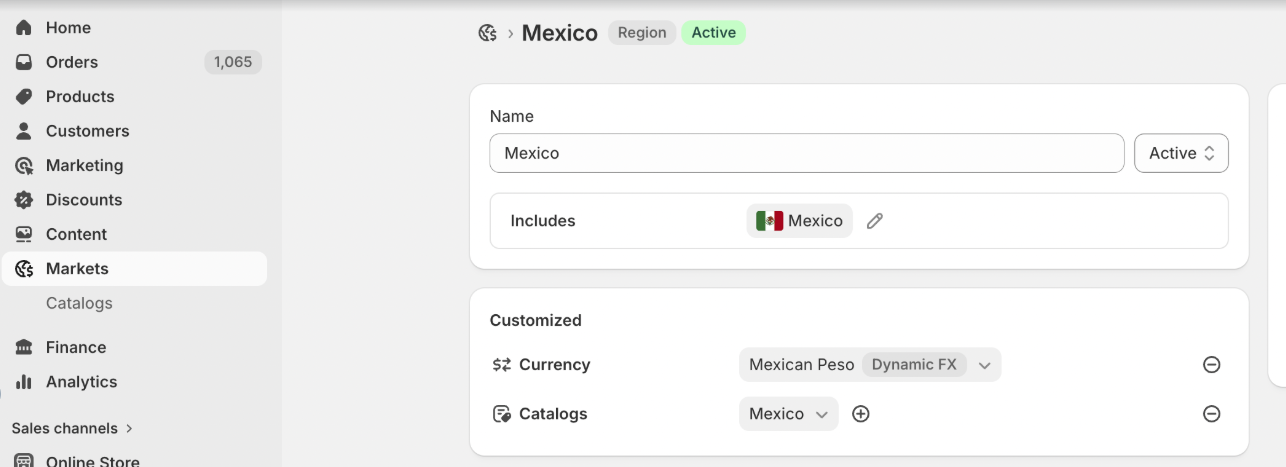Click the Markets breadcrumb globe icon

(x=488, y=33)
